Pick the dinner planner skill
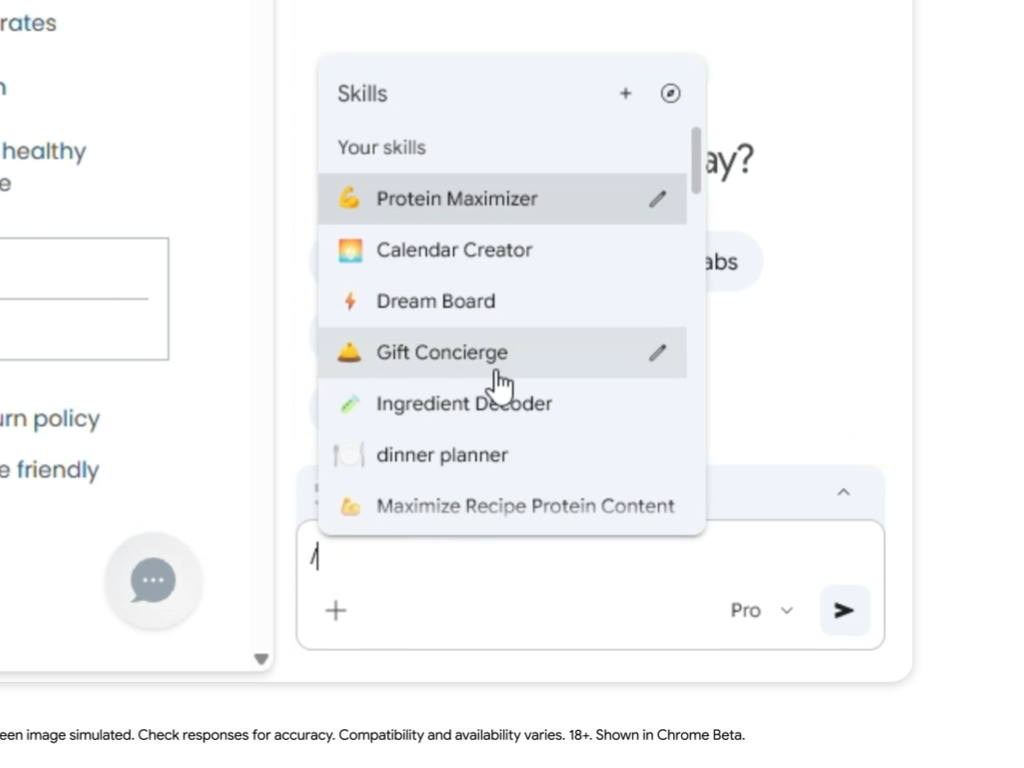The height and width of the screenshot is (768, 1024). click(x=442, y=455)
